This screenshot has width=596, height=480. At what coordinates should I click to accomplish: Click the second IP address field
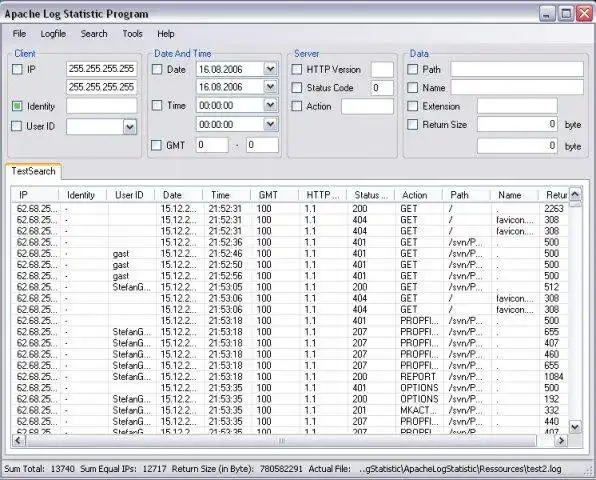pyautogui.click(x=101, y=87)
